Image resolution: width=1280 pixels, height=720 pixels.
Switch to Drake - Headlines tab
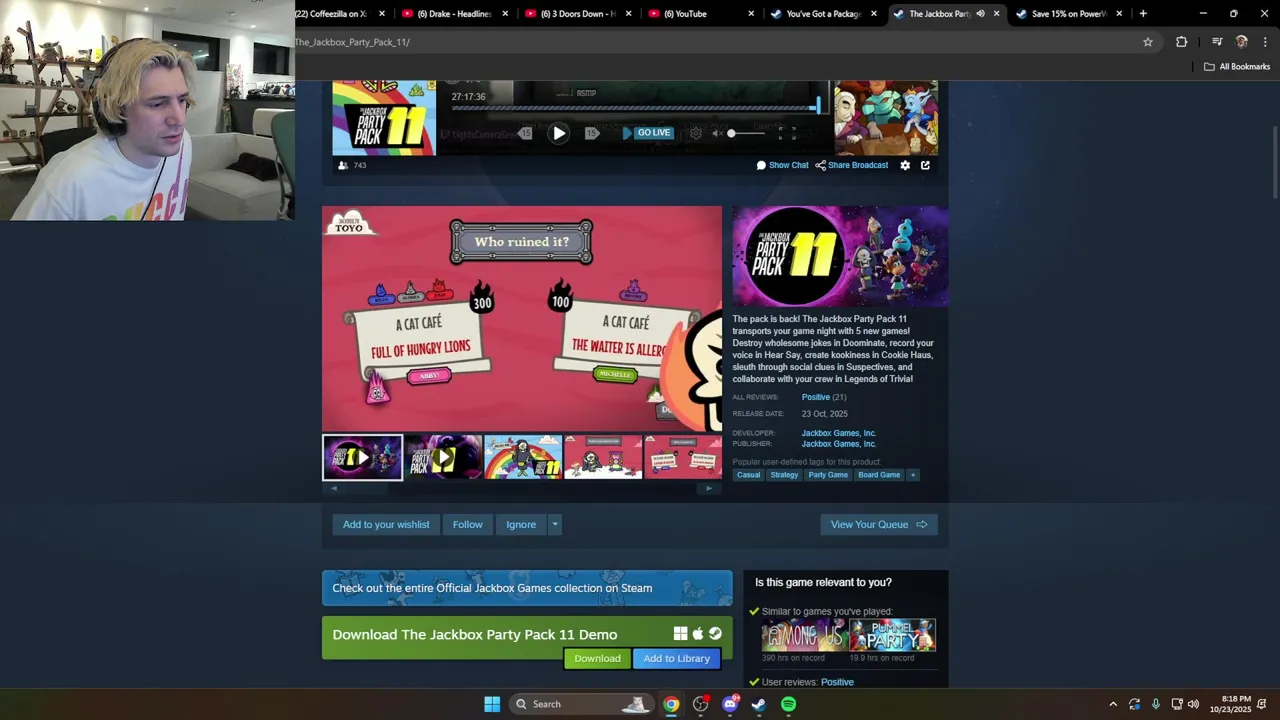tap(452, 14)
